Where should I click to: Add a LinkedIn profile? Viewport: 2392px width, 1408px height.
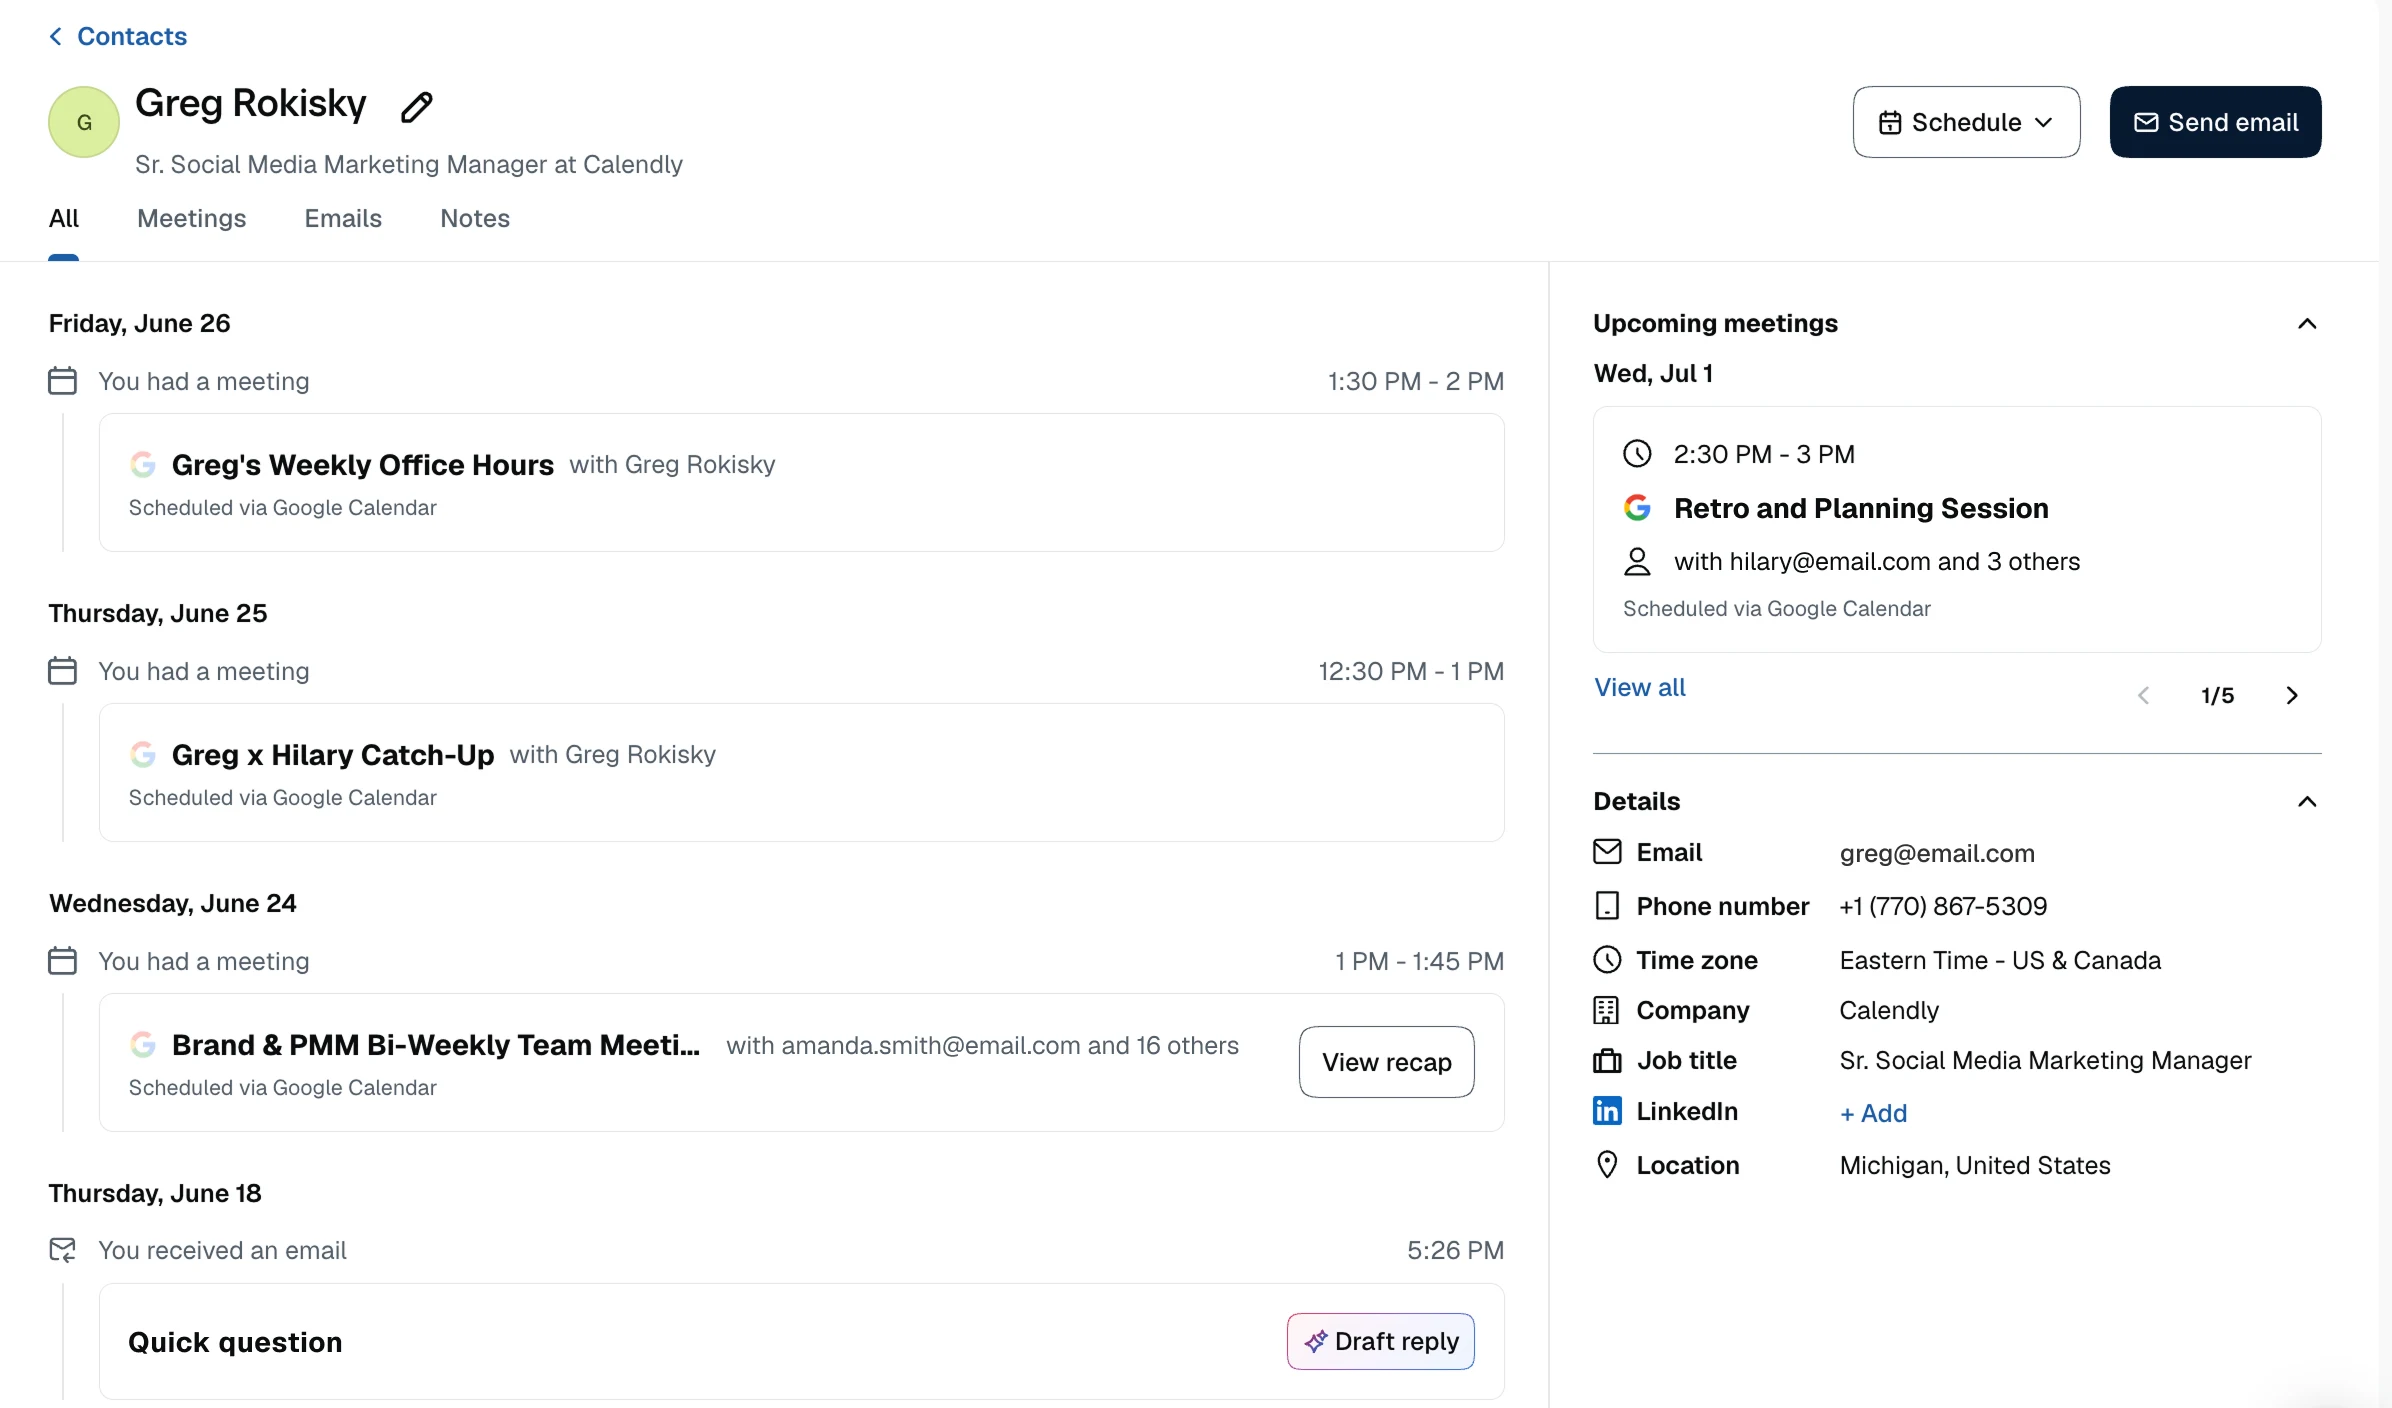click(1873, 1113)
